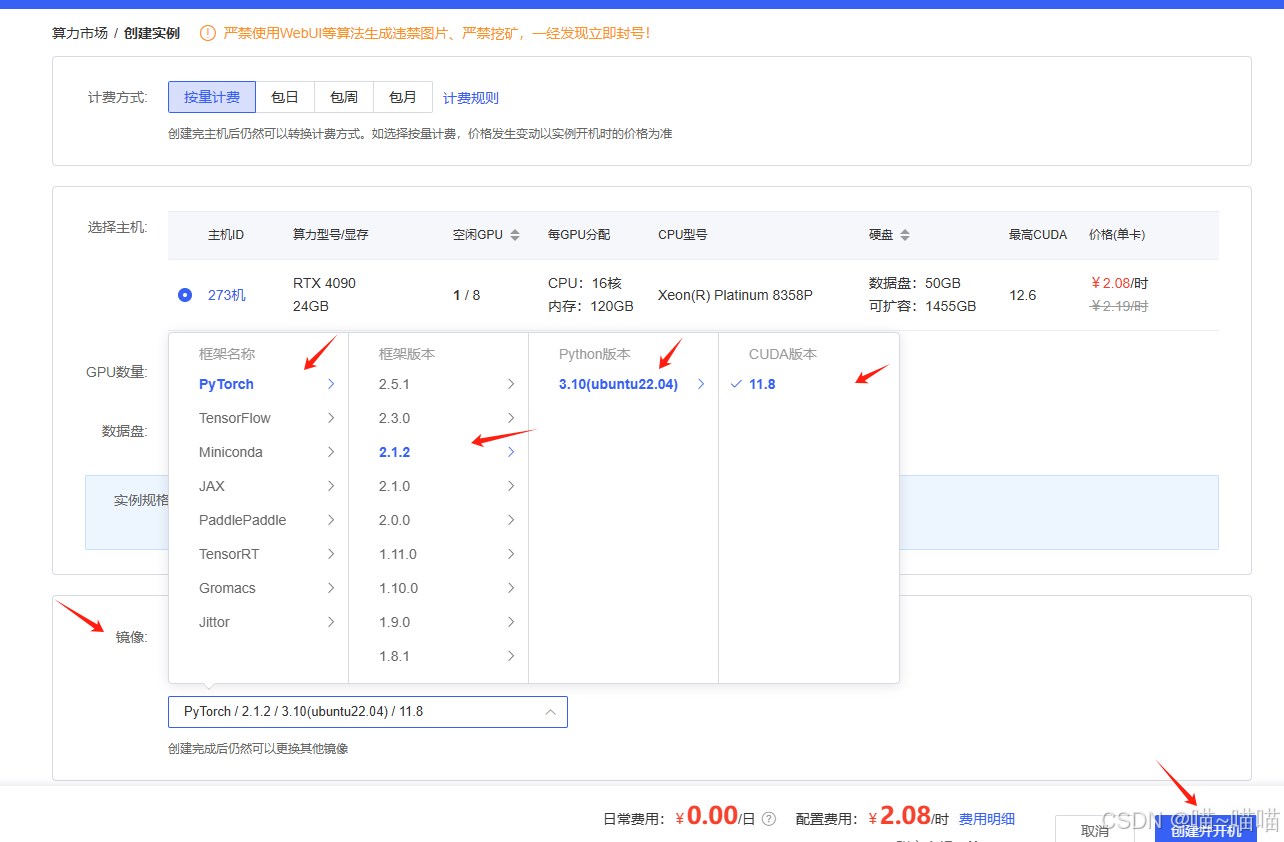The image size is (1284, 842).
Task: Pick framework version 2.1.0
Action: (x=394, y=486)
